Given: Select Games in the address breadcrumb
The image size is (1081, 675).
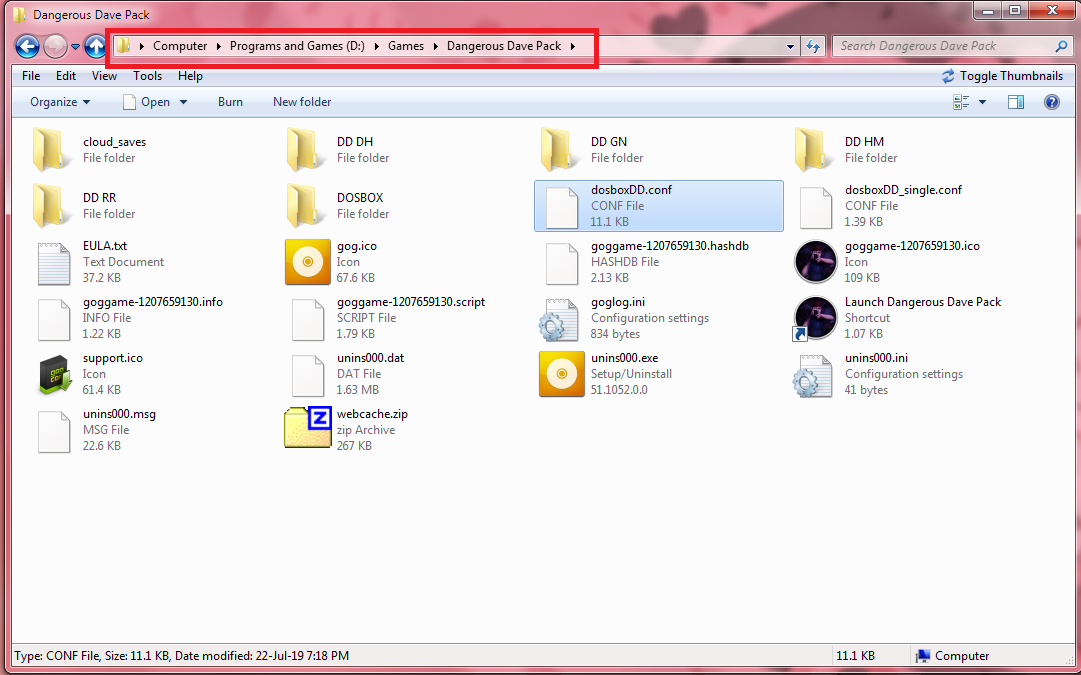Looking at the screenshot, I should pyautogui.click(x=406, y=46).
